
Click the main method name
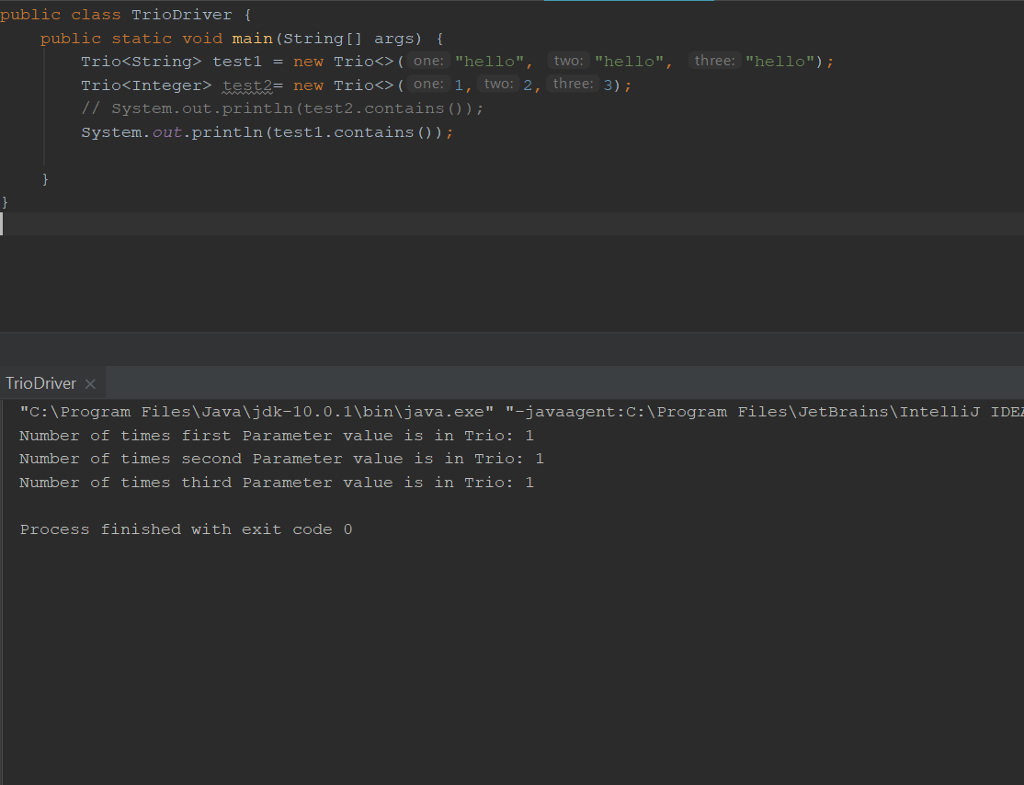point(252,39)
